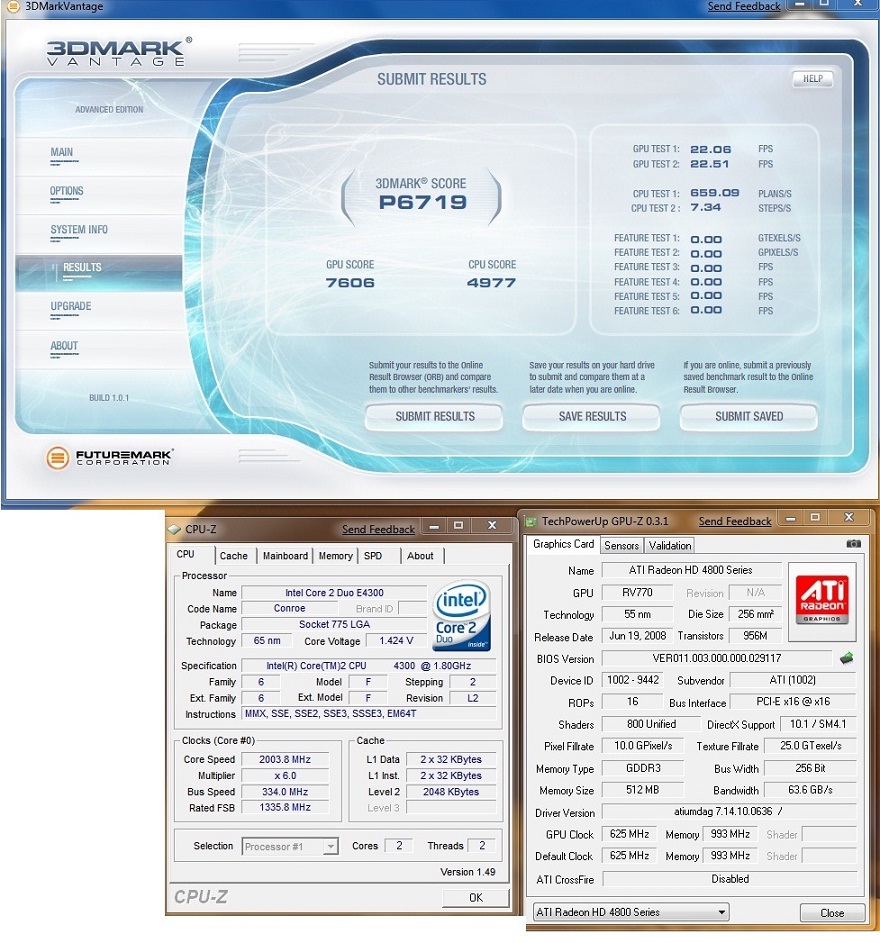Select the CPU tab in CPU-Z
This screenshot has width=880, height=943.
pos(185,554)
